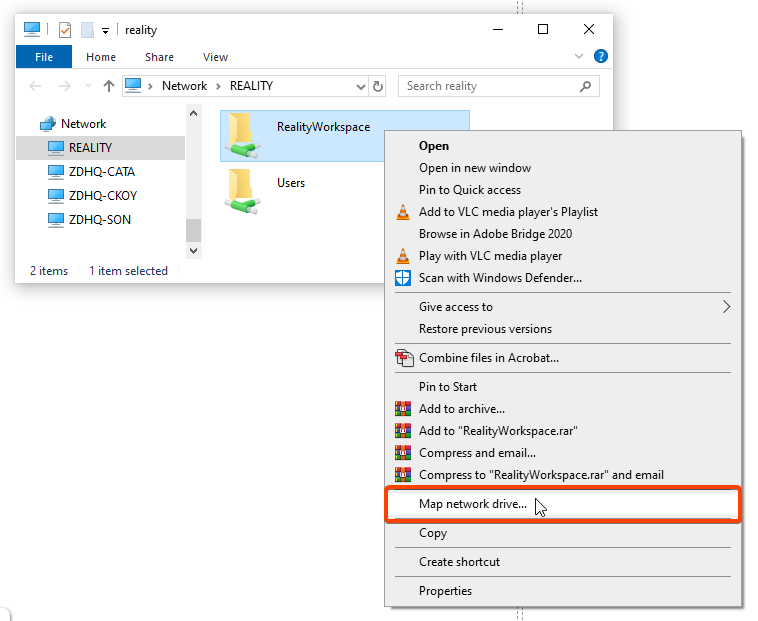Select Map network drive menu item
The width and height of the screenshot is (758, 621).
click(x=472, y=504)
